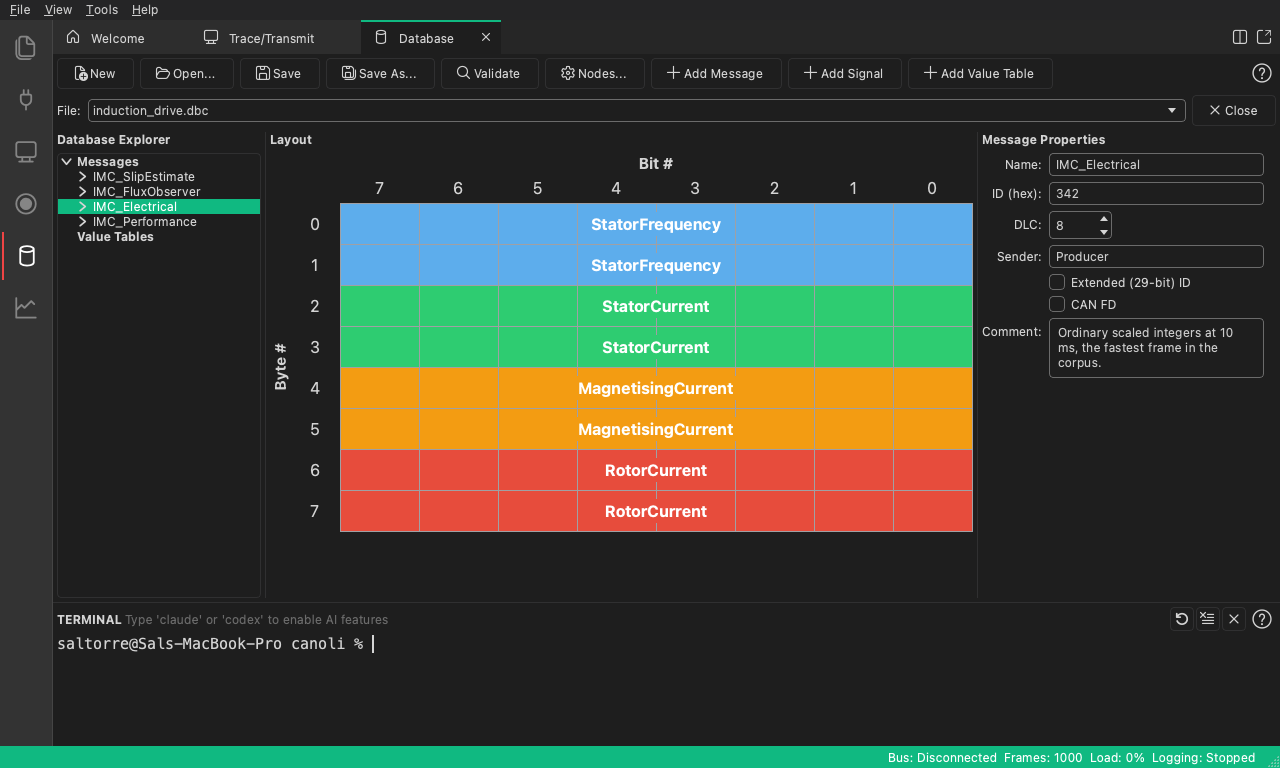Click the message Name input field
This screenshot has height=768, width=1280.
pos(1156,164)
